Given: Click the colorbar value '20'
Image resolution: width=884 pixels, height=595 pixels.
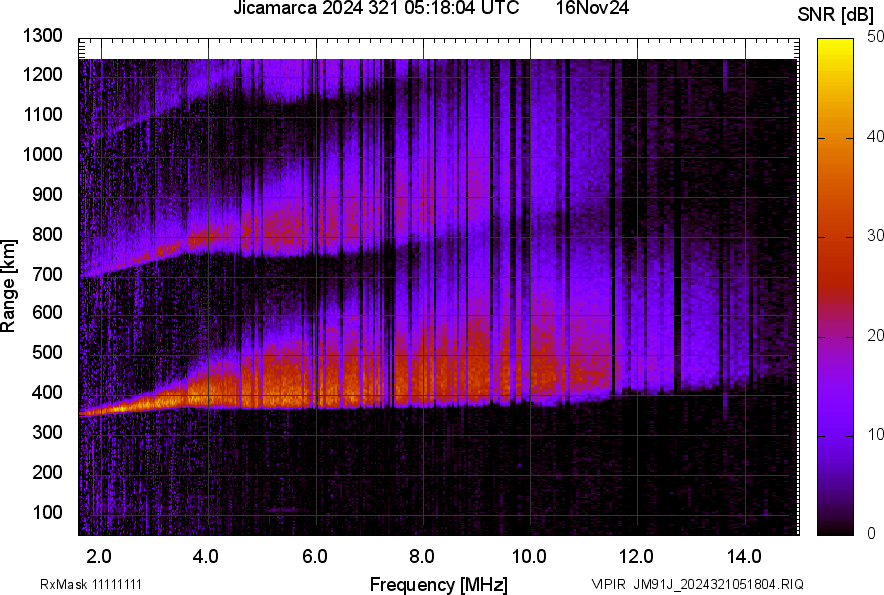Looking at the screenshot, I should pos(875,335).
